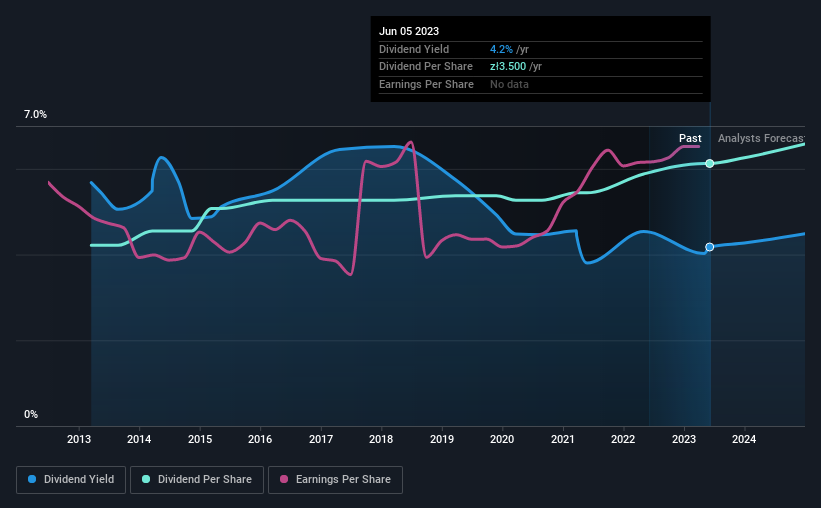Click the 2016 x-axis label
Viewport: 821px width, 508px height.
pyautogui.click(x=260, y=439)
